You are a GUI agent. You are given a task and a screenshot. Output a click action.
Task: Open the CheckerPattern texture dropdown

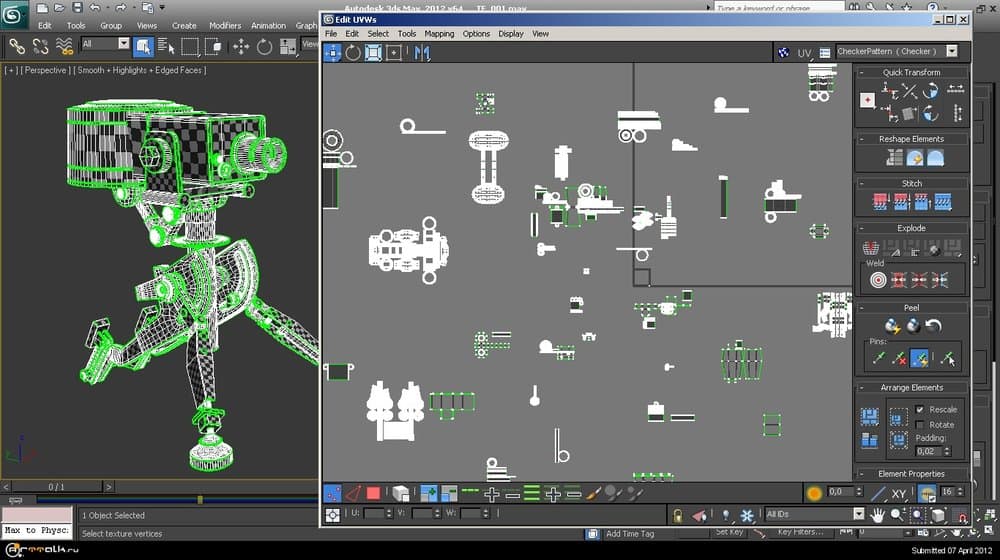click(x=951, y=51)
